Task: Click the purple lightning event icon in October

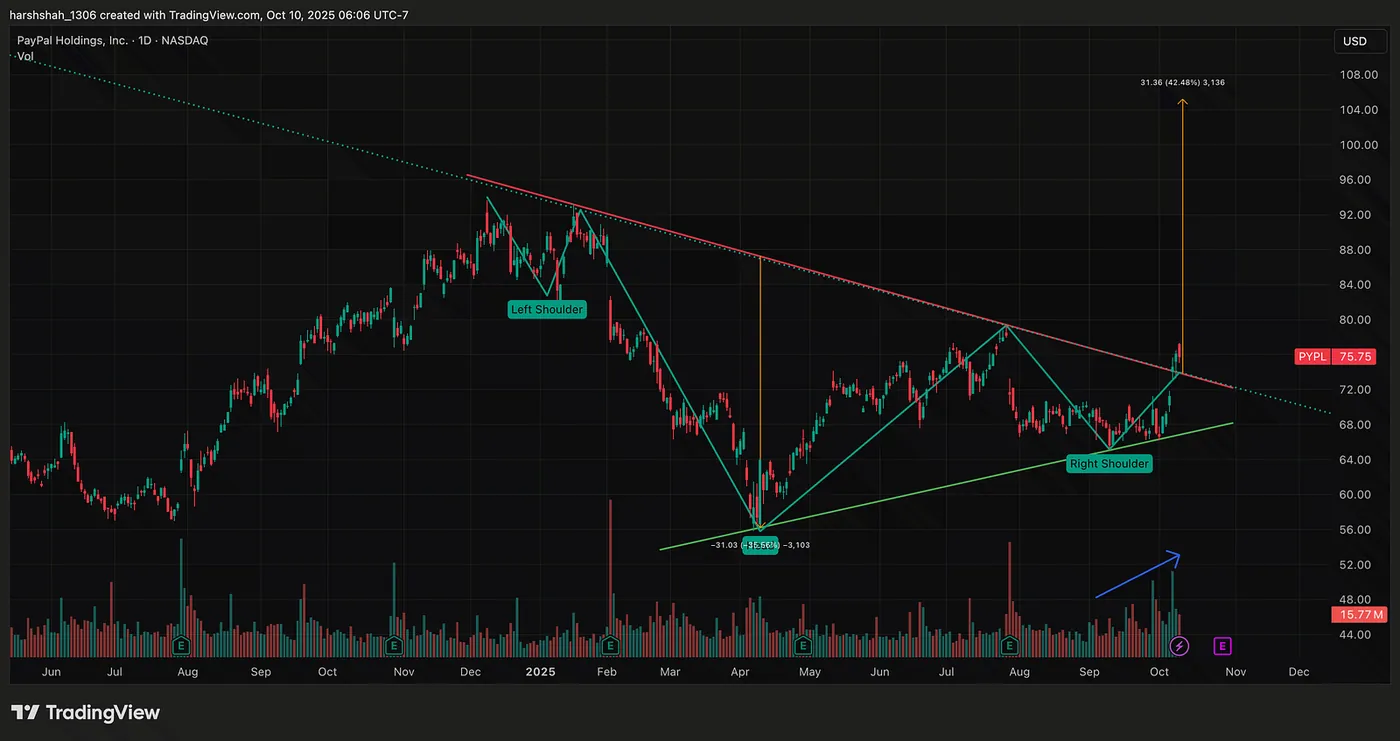Action: point(1179,646)
